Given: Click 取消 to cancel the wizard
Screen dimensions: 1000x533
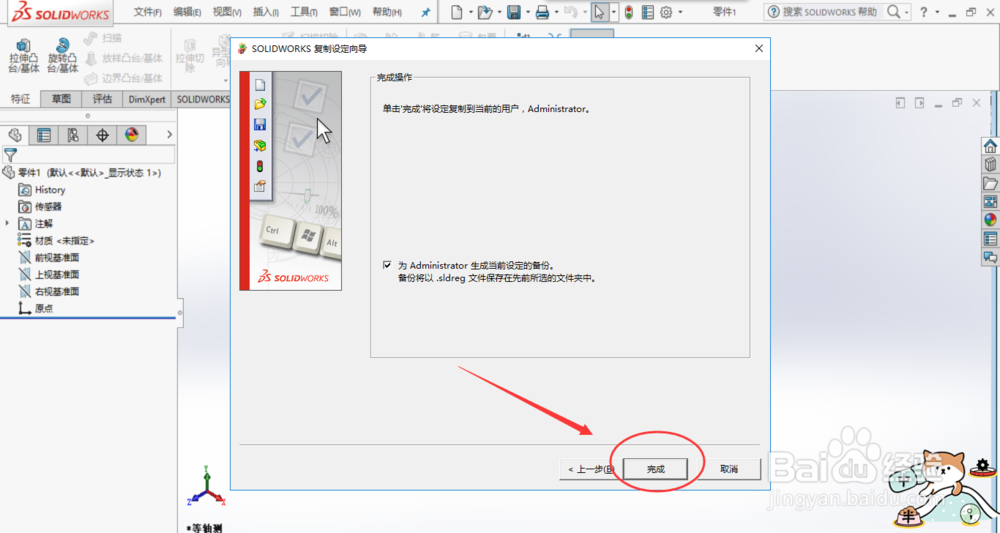Looking at the screenshot, I should [x=729, y=469].
